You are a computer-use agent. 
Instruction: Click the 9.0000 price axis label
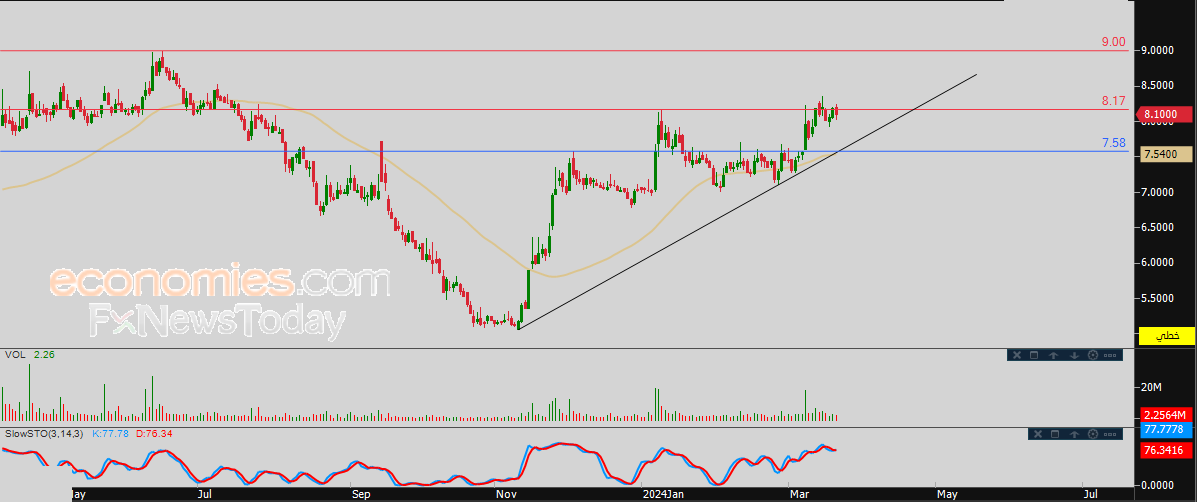coord(1158,50)
